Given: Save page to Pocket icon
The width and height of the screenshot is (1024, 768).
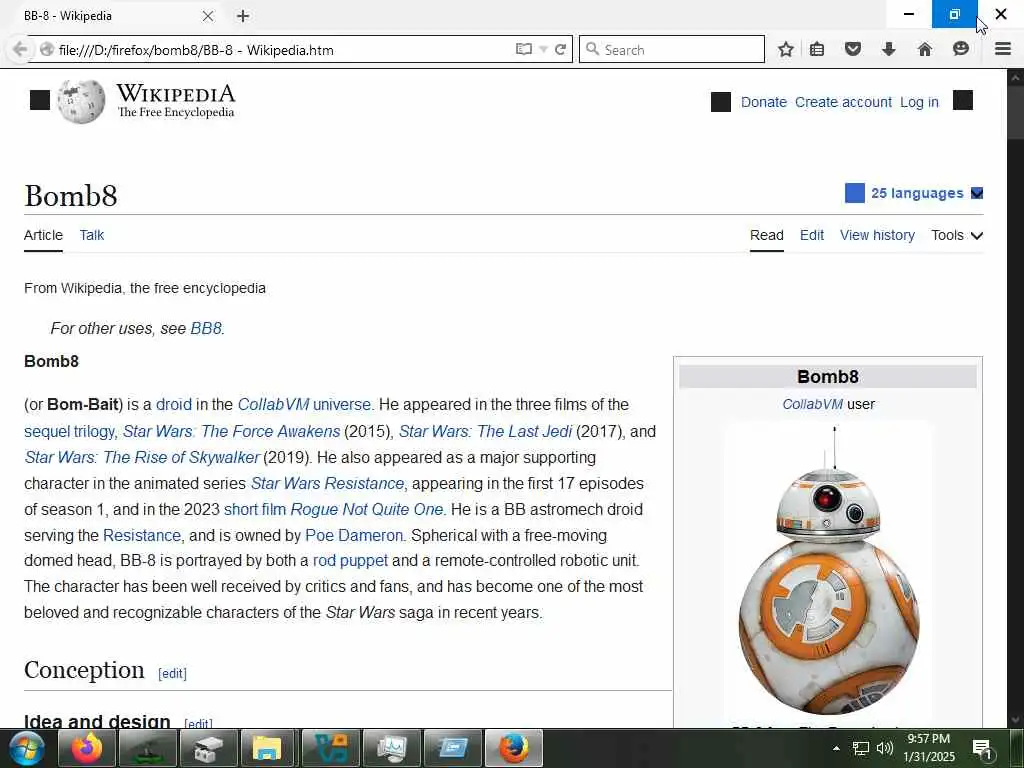Looking at the screenshot, I should (x=853, y=49).
